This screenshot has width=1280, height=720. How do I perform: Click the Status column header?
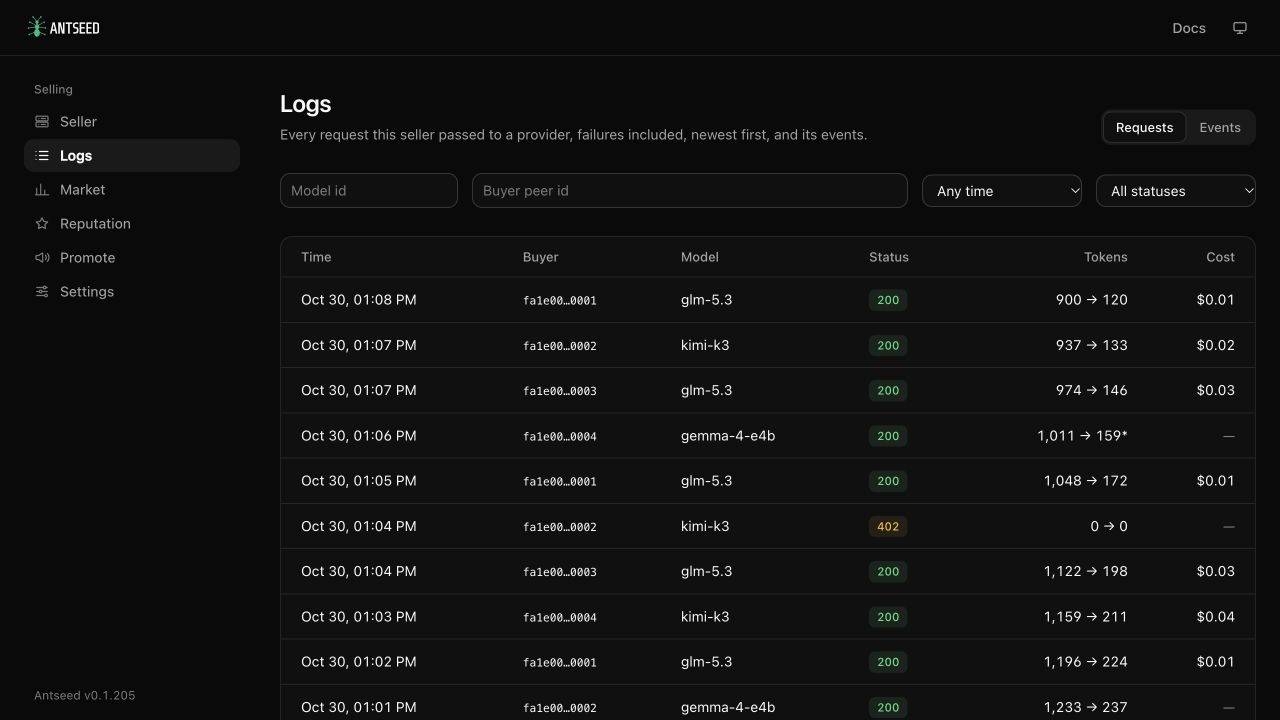coord(889,257)
